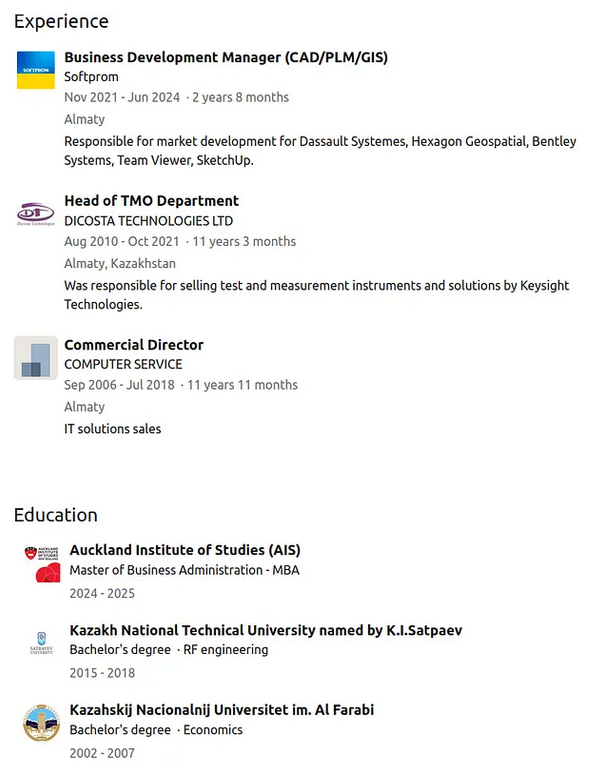Screen dimensions: 610x776
Task: Open the Head of TMO Department role
Action: (x=151, y=201)
